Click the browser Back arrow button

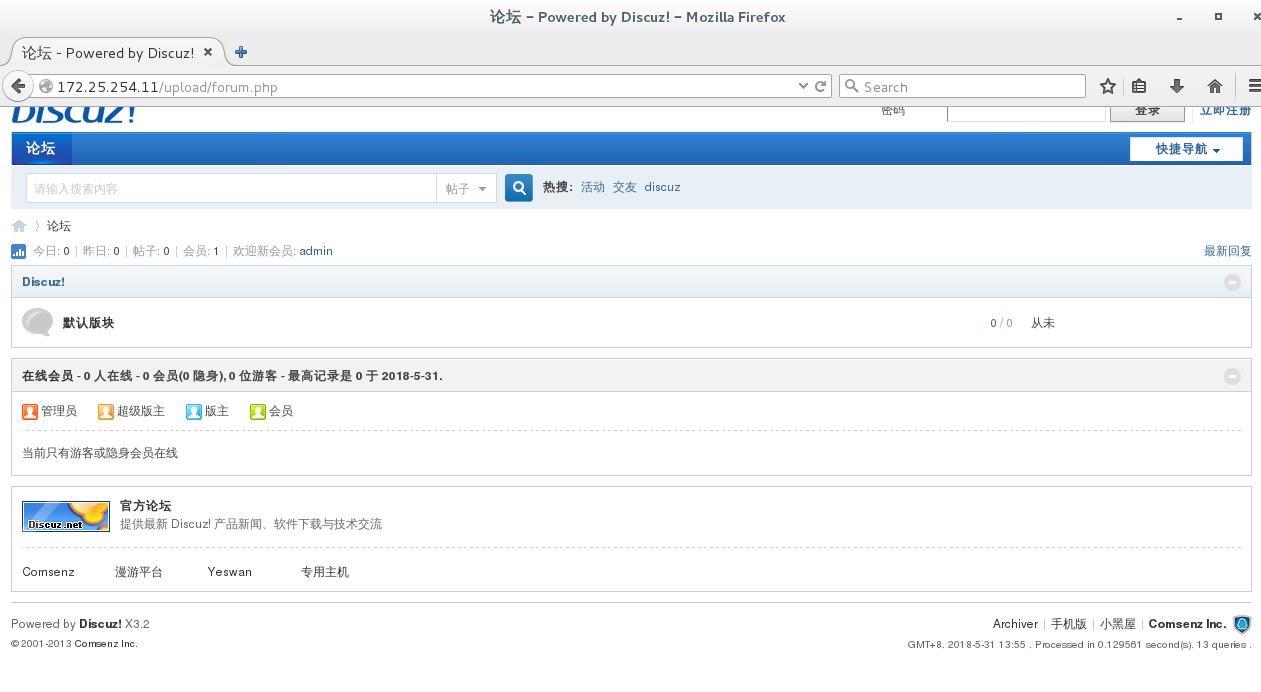16,86
